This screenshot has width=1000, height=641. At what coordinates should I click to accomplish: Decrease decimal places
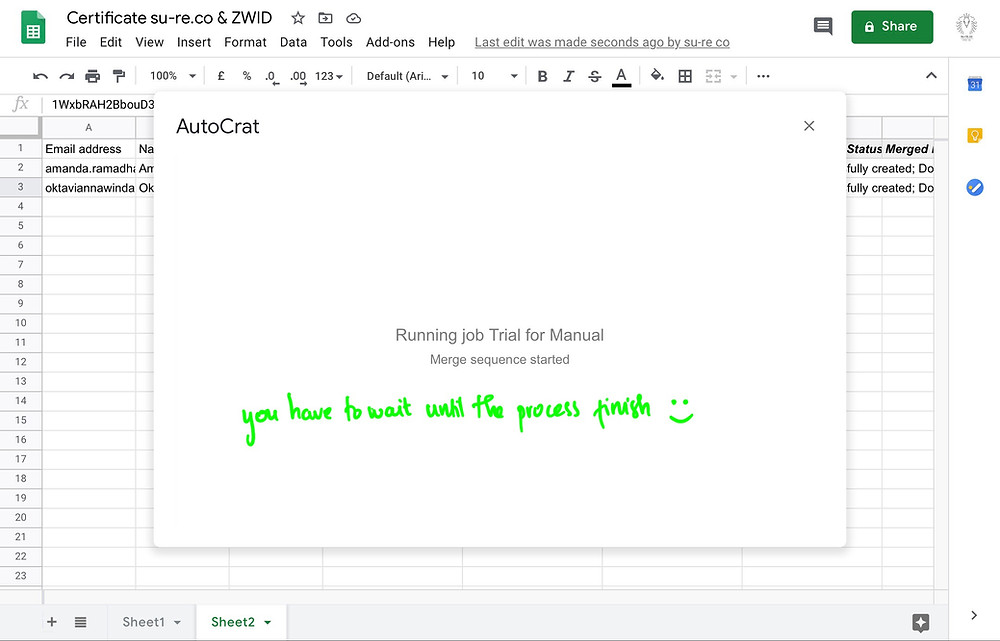[x=272, y=77]
